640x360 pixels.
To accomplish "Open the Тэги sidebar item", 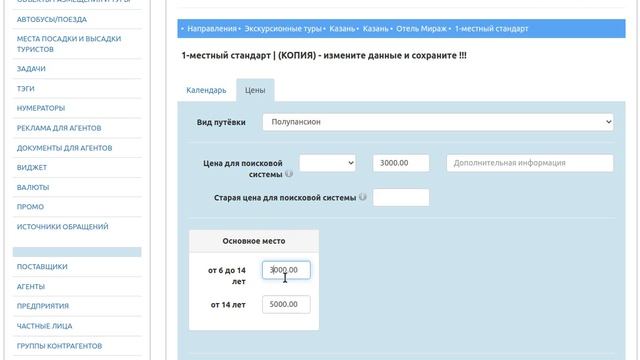I will [x=25, y=89].
